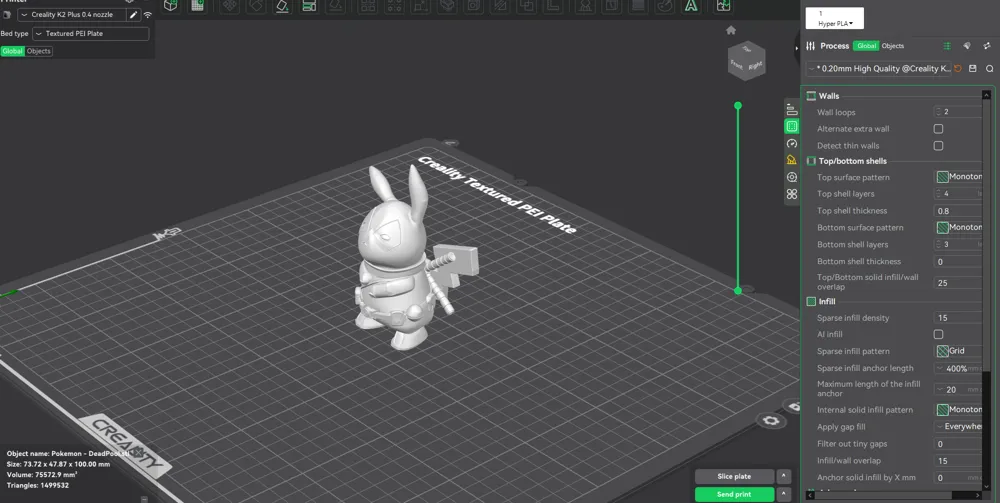The width and height of the screenshot is (1000, 503).
Task: Click the Process sliders icon
Action: click(x=811, y=46)
